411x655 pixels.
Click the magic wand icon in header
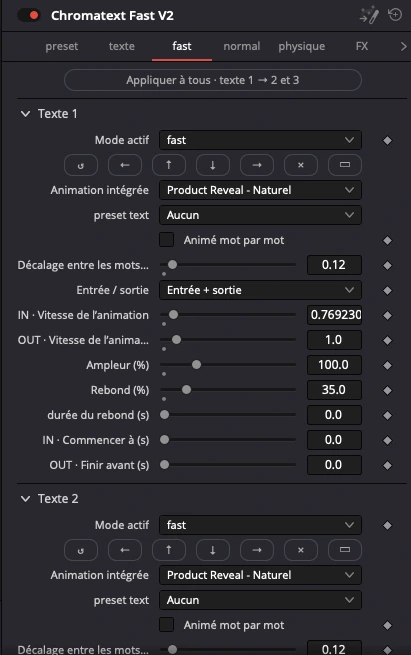click(x=369, y=15)
